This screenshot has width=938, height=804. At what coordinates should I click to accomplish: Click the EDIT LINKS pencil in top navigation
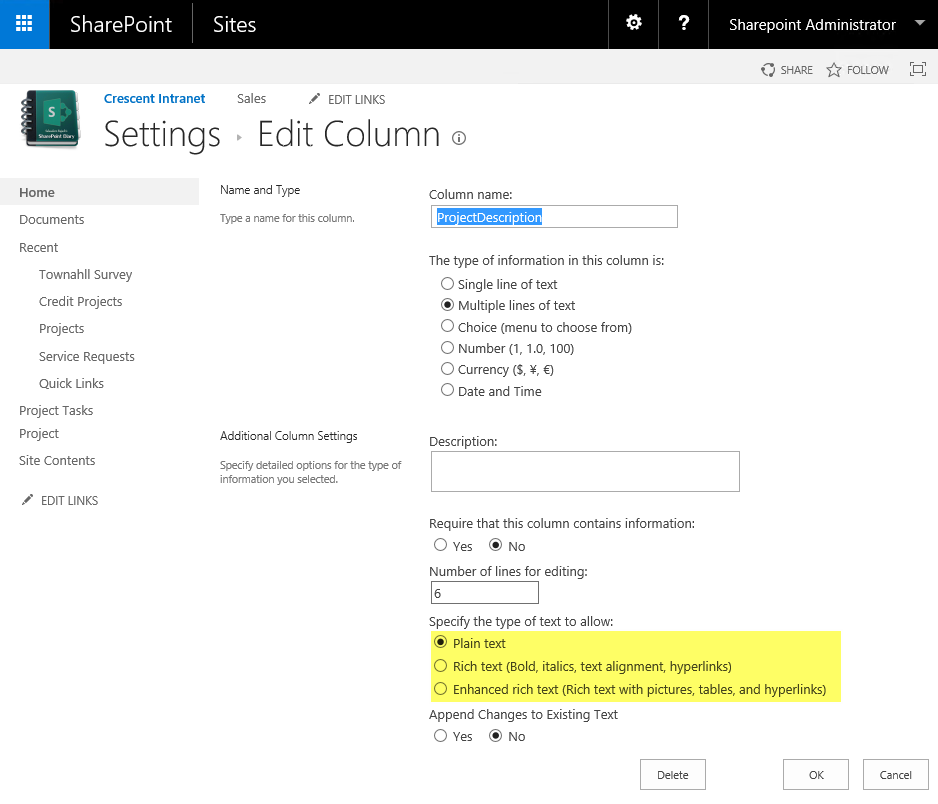[x=347, y=99]
